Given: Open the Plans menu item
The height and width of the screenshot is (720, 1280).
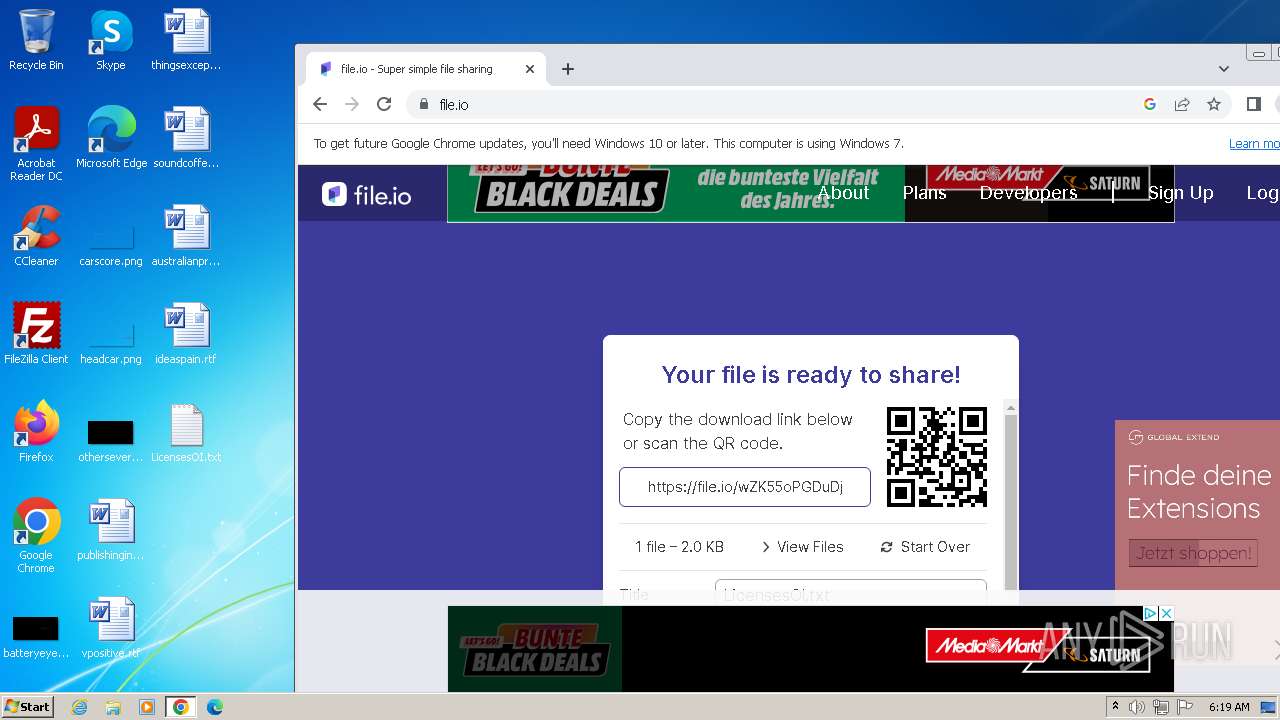Looking at the screenshot, I should click(924, 193).
